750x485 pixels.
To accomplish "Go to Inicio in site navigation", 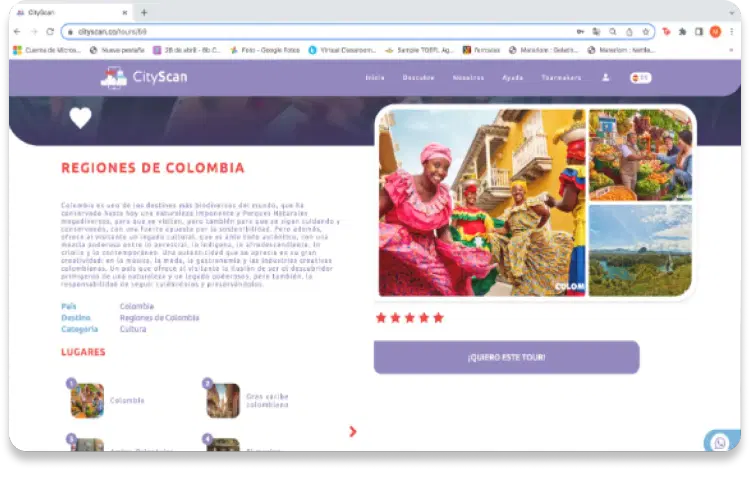I will (375, 77).
